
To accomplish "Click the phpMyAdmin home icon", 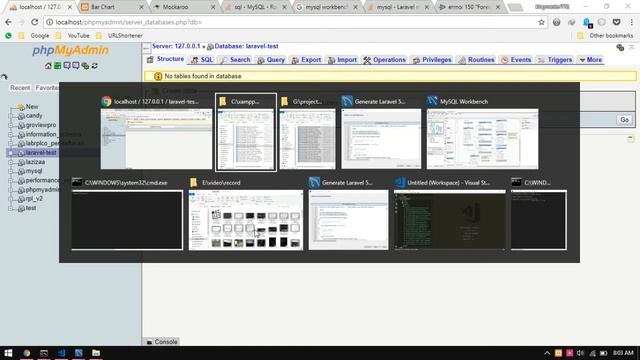I will point(48,66).
